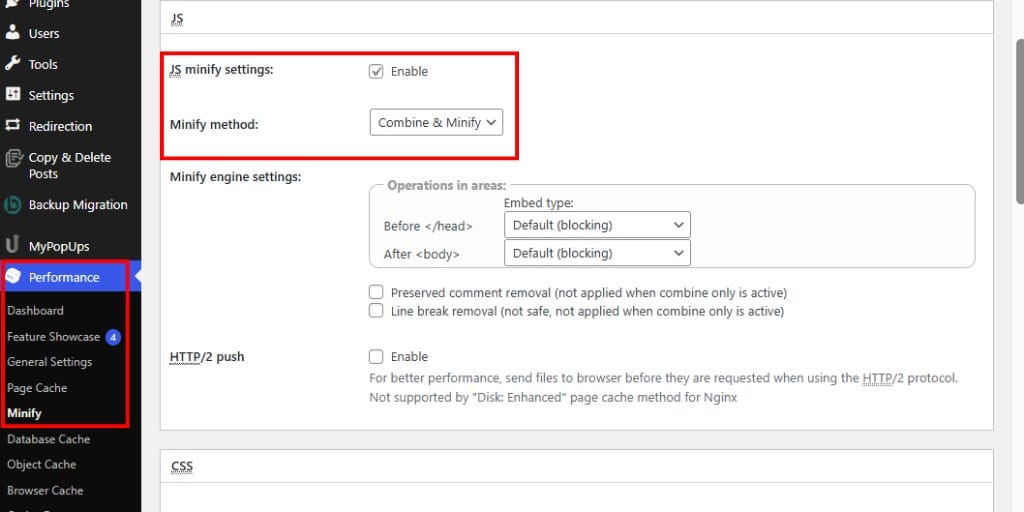Open Object Cache submenu link
Viewport: 1024px width, 512px height.
click(42, 465)
